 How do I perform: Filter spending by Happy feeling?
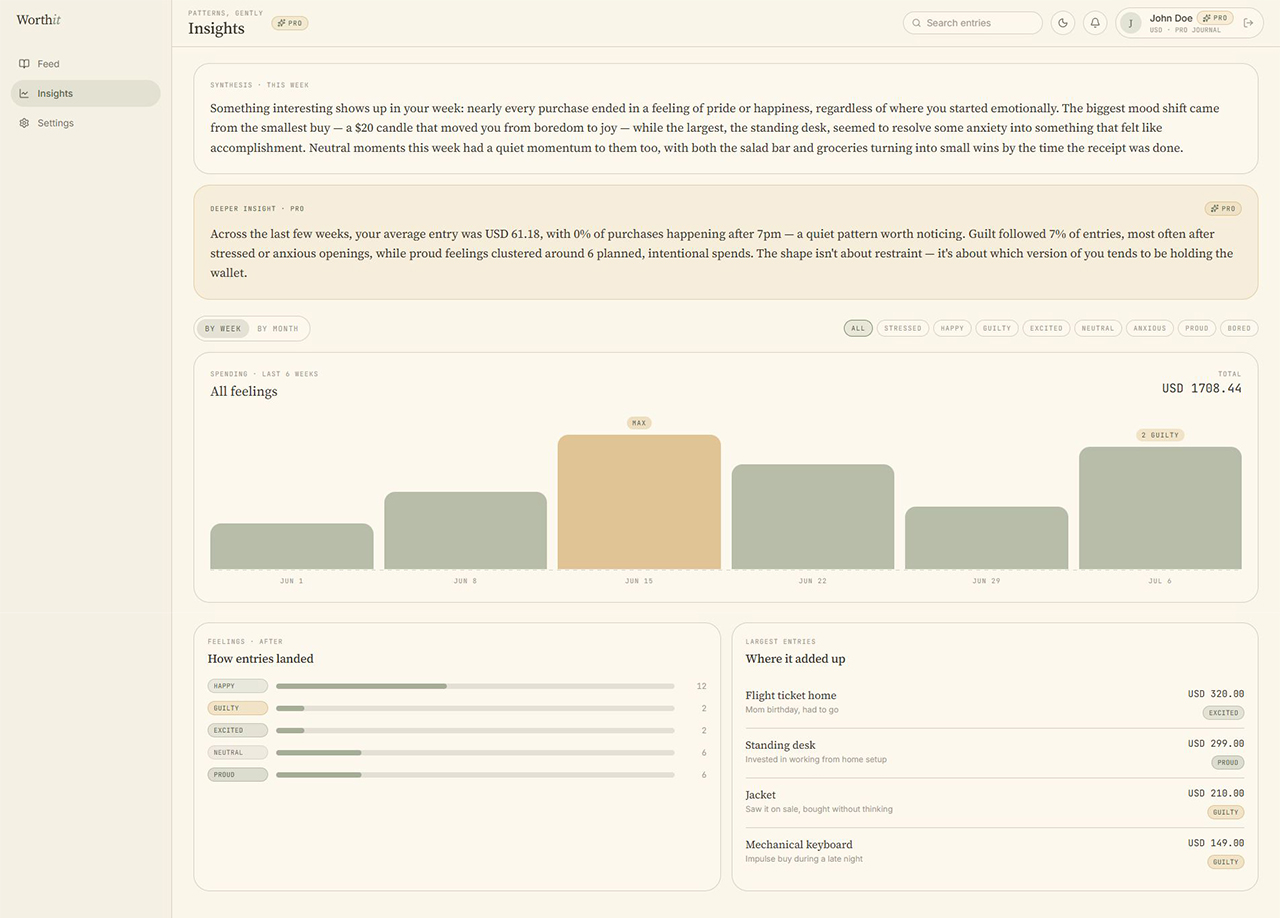pyautogui.click(x=952, y=328)
